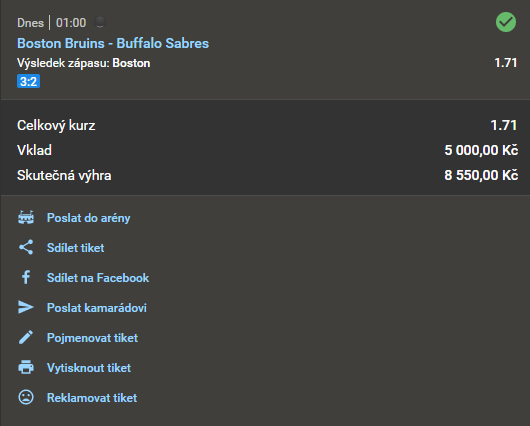
Task: Click the pencil icon for naming ticket
Action: (x=26, y=337)
